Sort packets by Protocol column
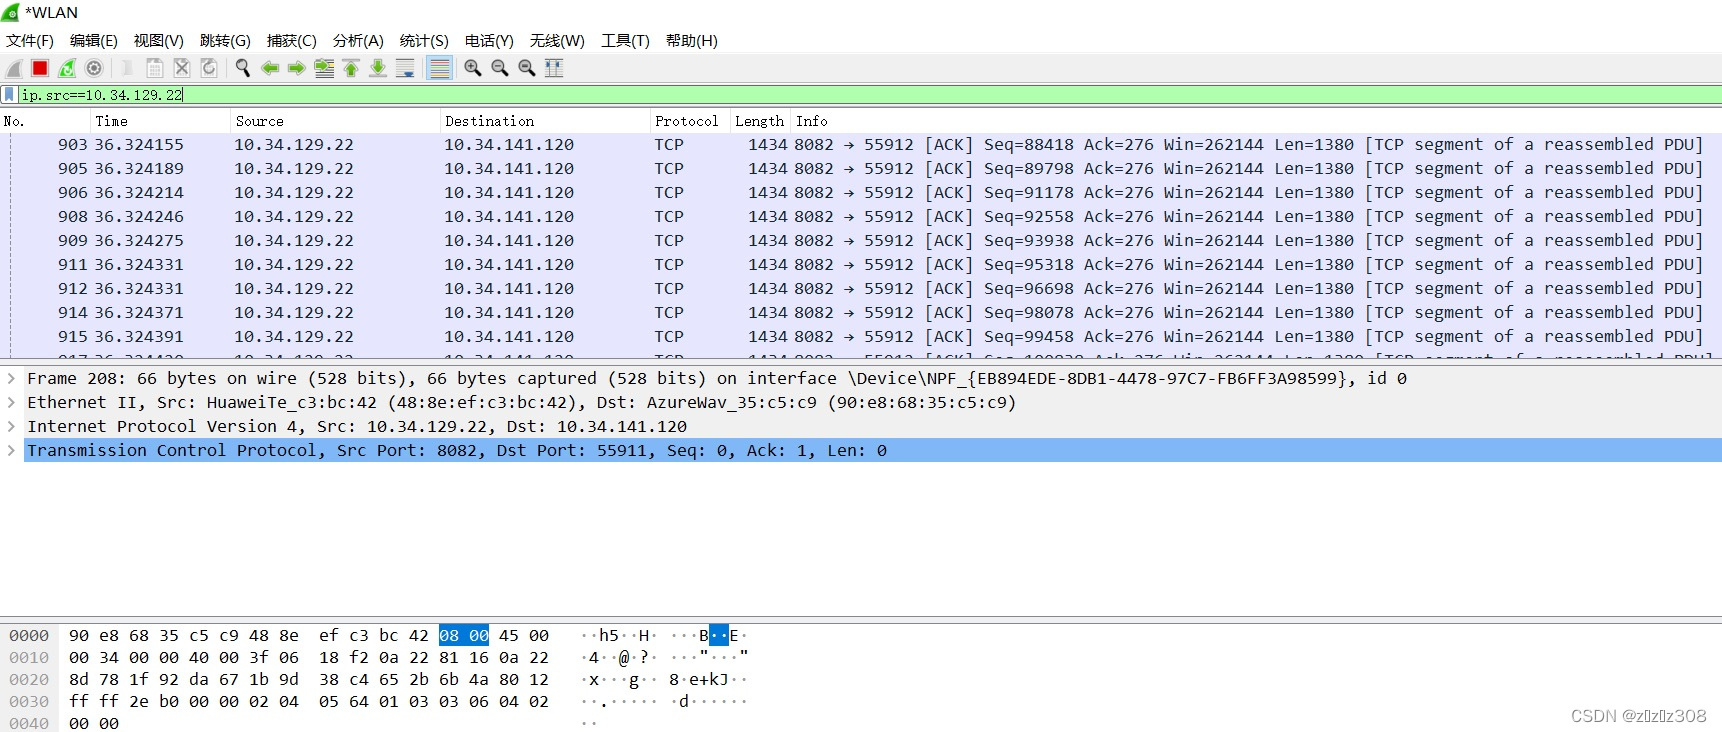 pyautogui.click(x=691, y=121)
